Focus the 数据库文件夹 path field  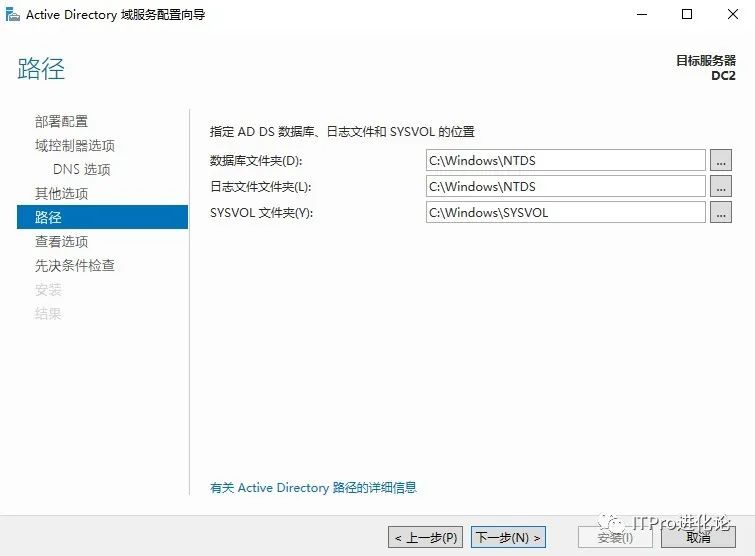tap(566, 160)
